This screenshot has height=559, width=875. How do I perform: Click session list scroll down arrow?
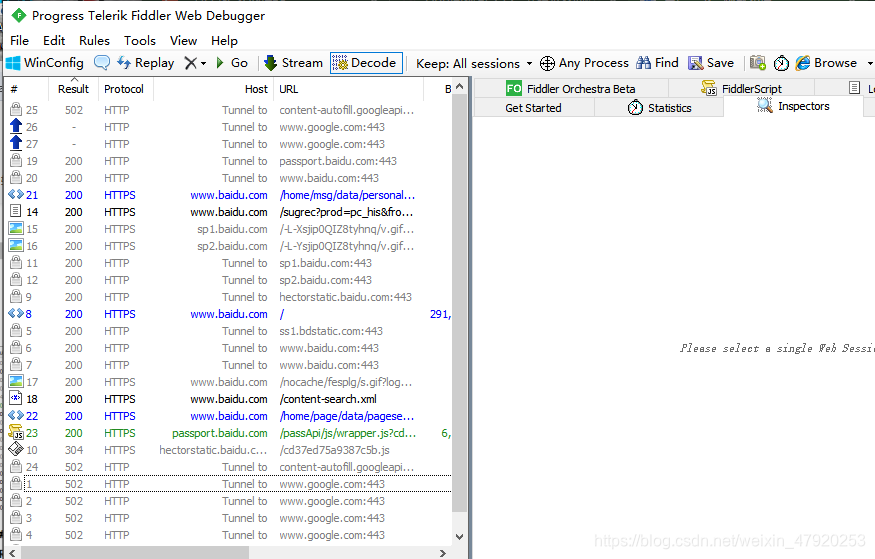coord(459,537)
